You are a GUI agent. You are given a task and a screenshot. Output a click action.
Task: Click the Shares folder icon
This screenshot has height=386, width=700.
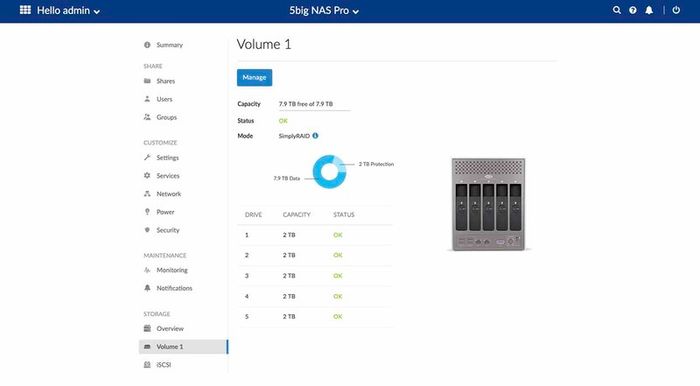[x=147, y=81]
